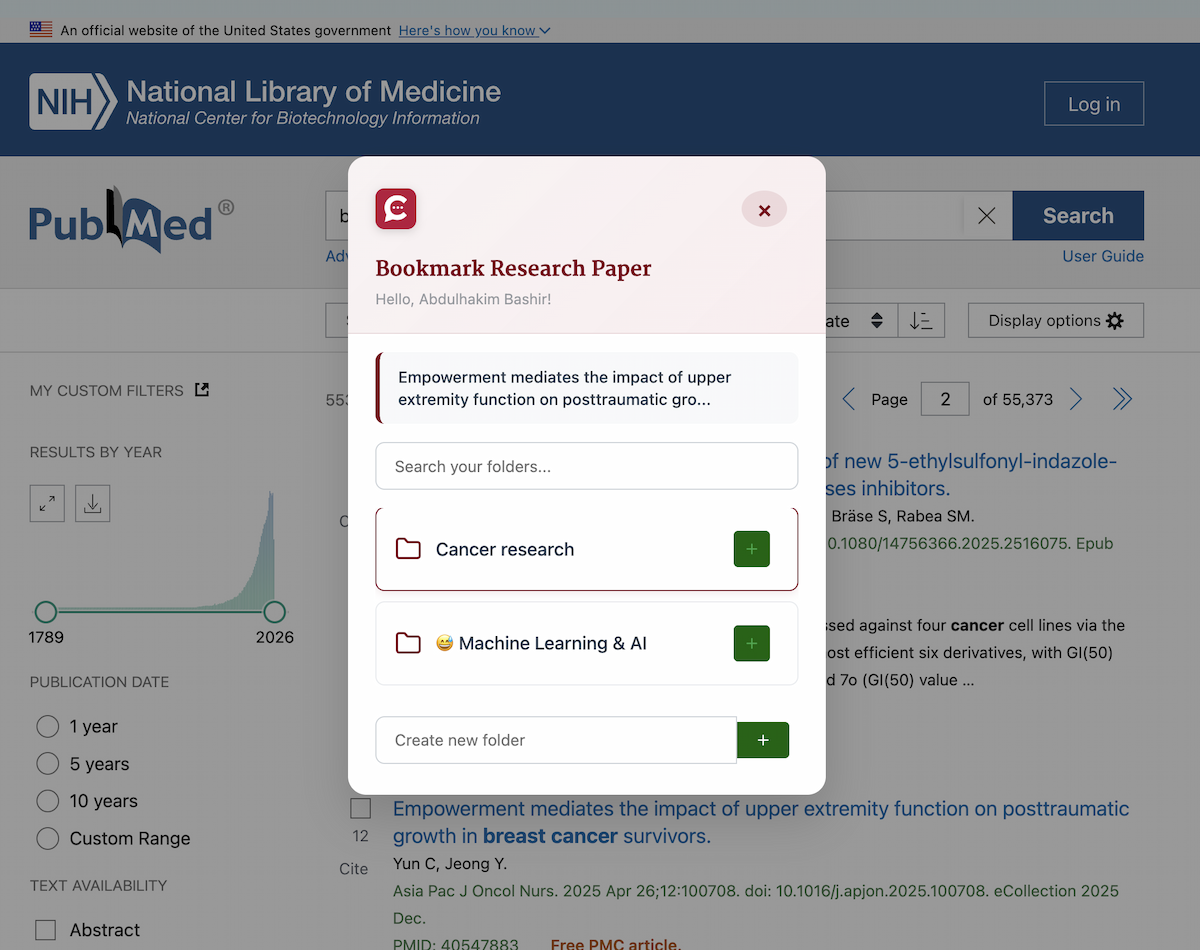Select 1 year publication date
The image size is (1200, 950).
(x=48, y=727)
